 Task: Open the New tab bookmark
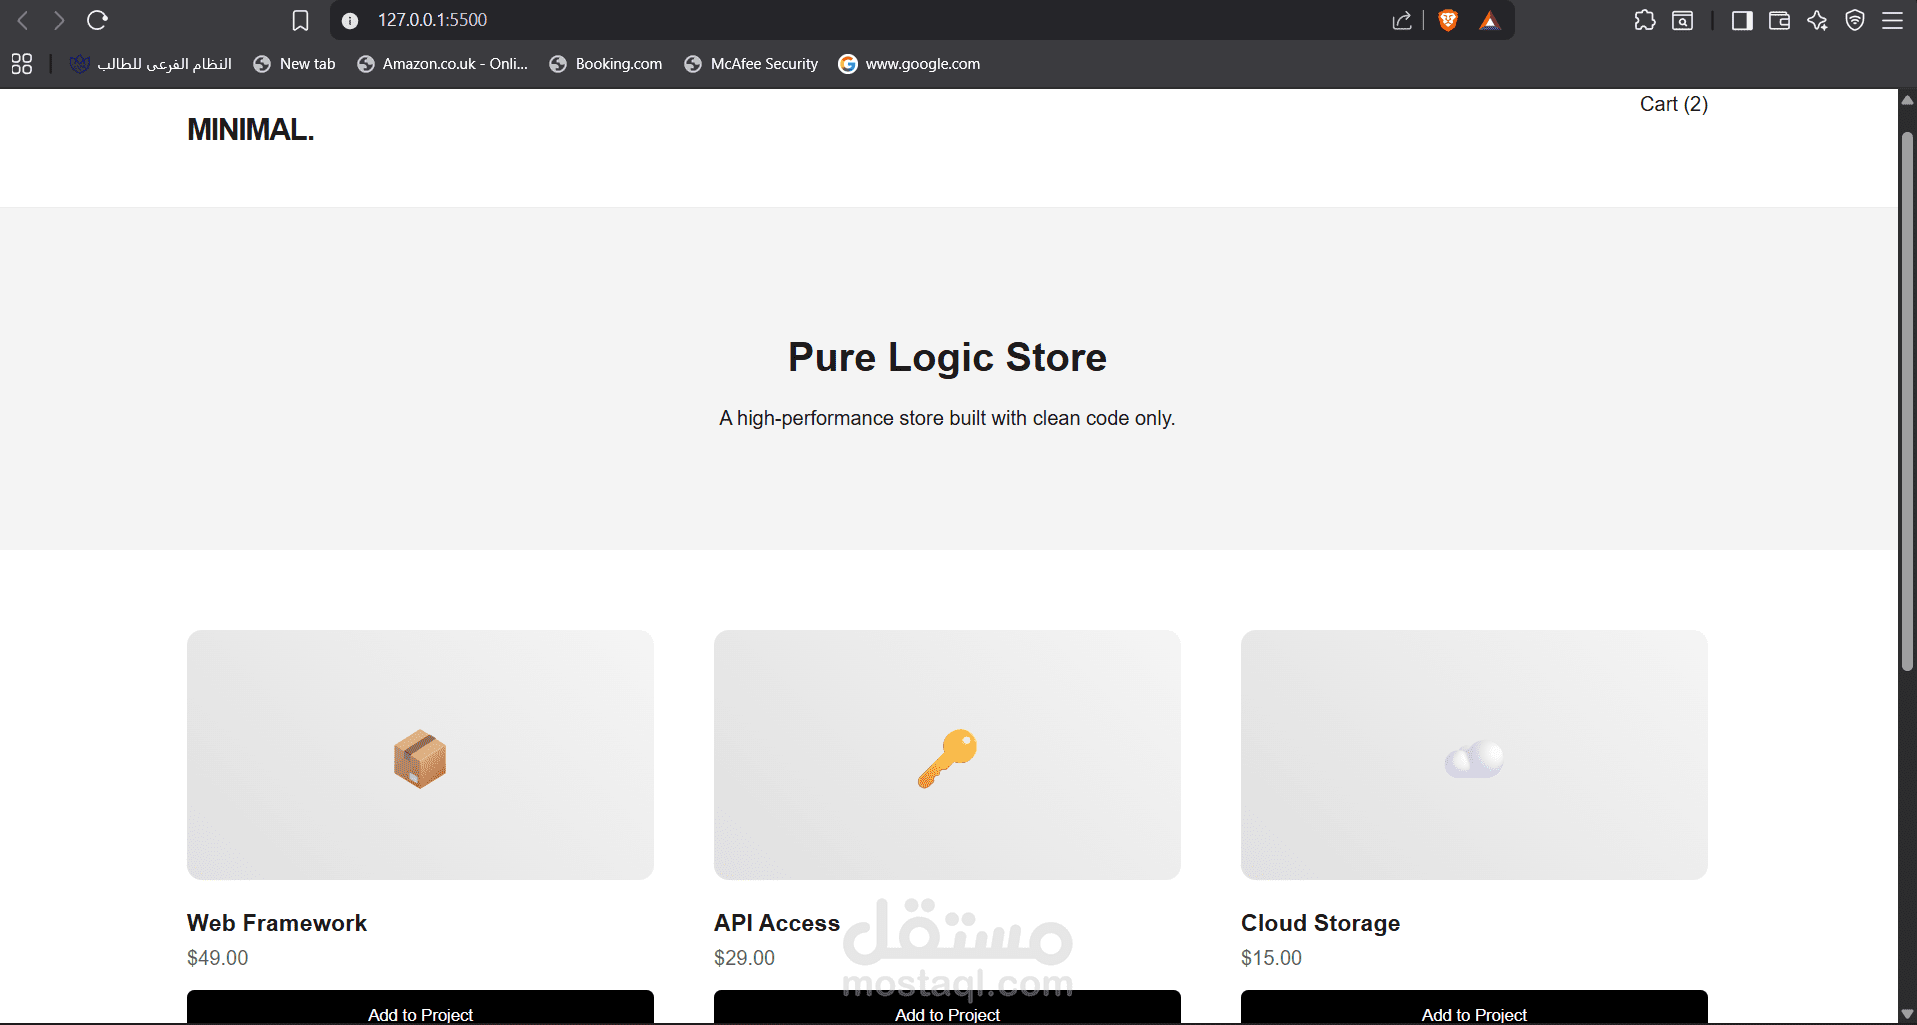tap(294, 64)
